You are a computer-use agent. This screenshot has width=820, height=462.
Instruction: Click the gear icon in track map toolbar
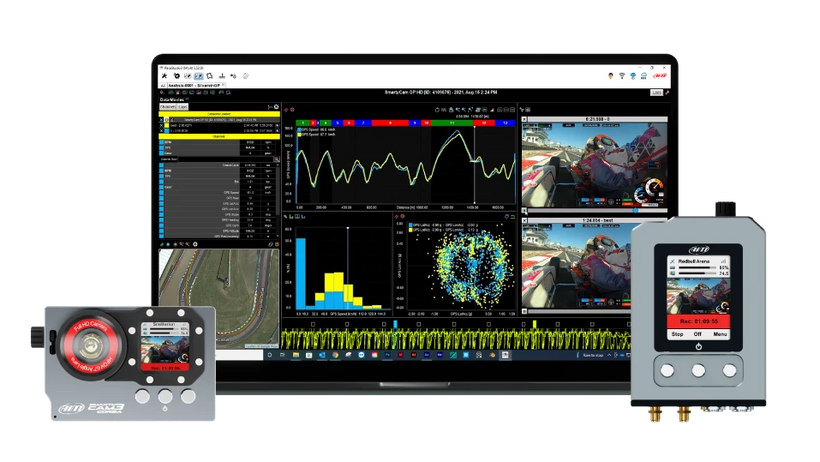[195, 244]
